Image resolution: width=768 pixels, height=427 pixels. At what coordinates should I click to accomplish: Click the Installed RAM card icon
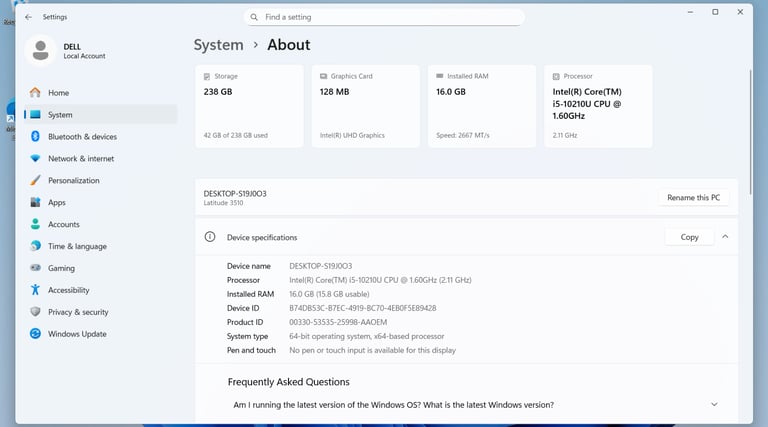coord(439,76)
